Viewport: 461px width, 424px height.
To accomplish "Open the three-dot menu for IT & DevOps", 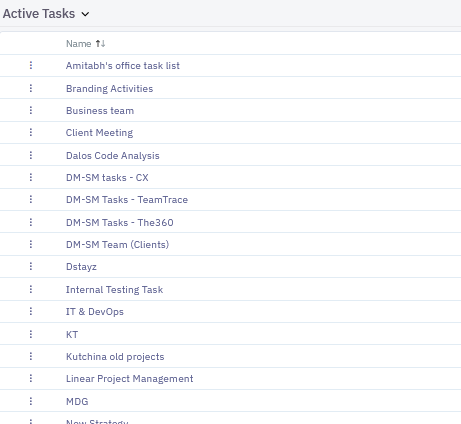I will click(x=31, y=311).
